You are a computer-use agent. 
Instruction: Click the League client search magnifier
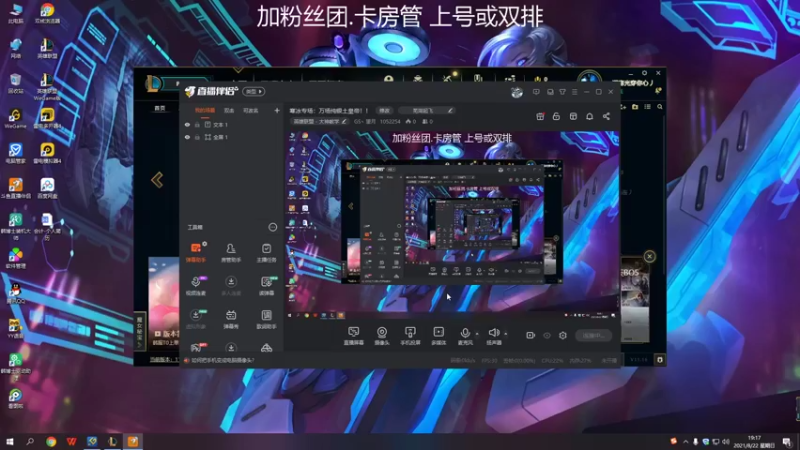click(660, 107)
